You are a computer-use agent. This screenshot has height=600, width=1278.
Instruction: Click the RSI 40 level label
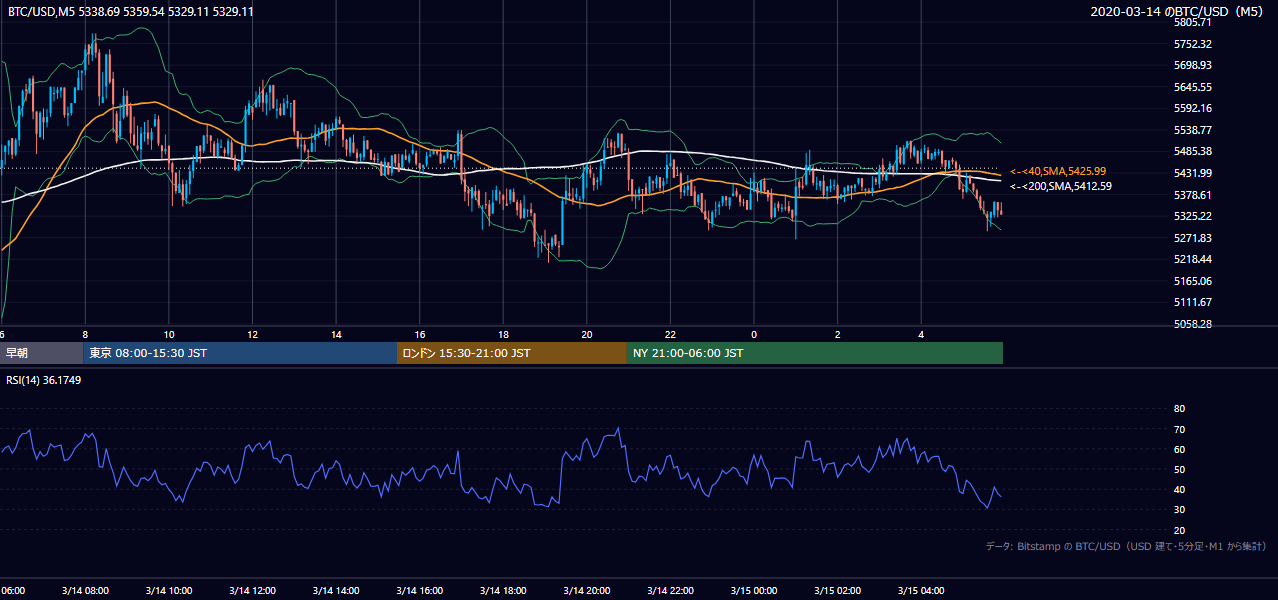(1179, 489)
